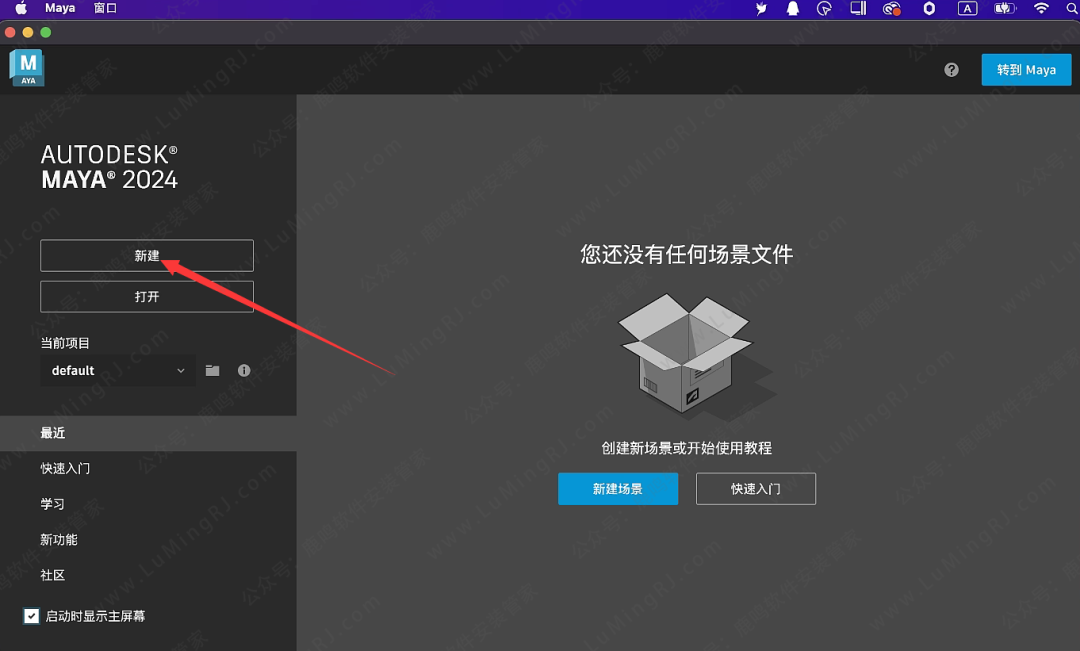Image resolution: width=1080 pixels, height=651 pixels.
Task: Click the screen mirroring icon in menu bar
Action: click(856, 8)
